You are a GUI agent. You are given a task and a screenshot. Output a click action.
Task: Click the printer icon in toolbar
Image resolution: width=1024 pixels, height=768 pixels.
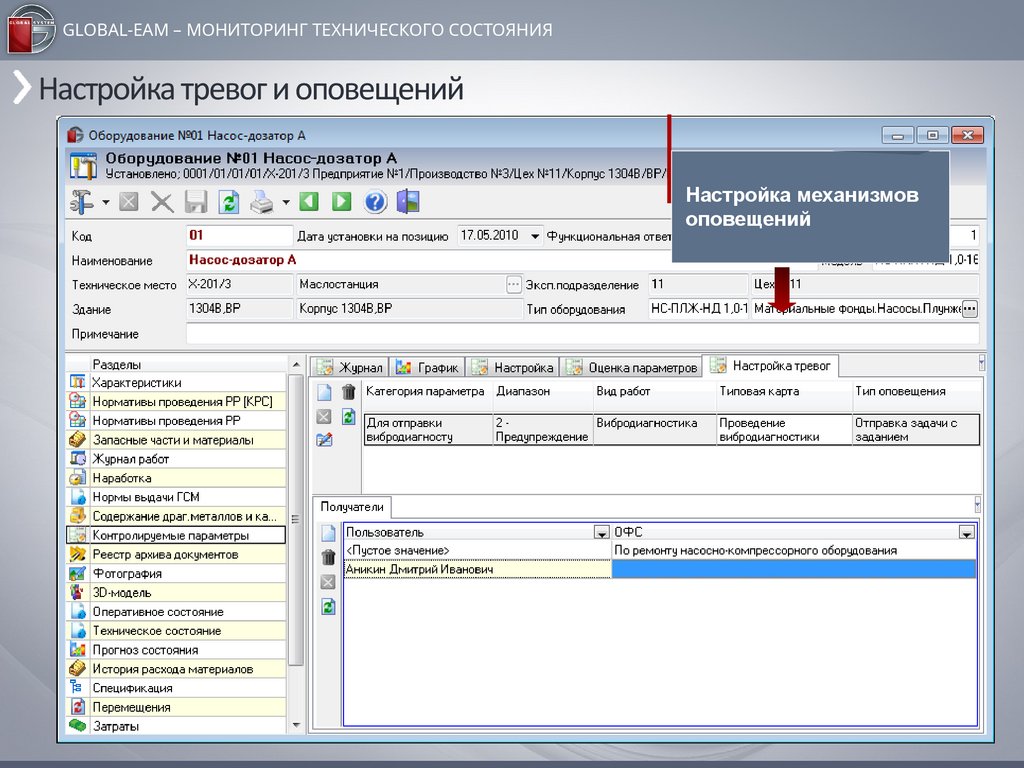point(261,203)
